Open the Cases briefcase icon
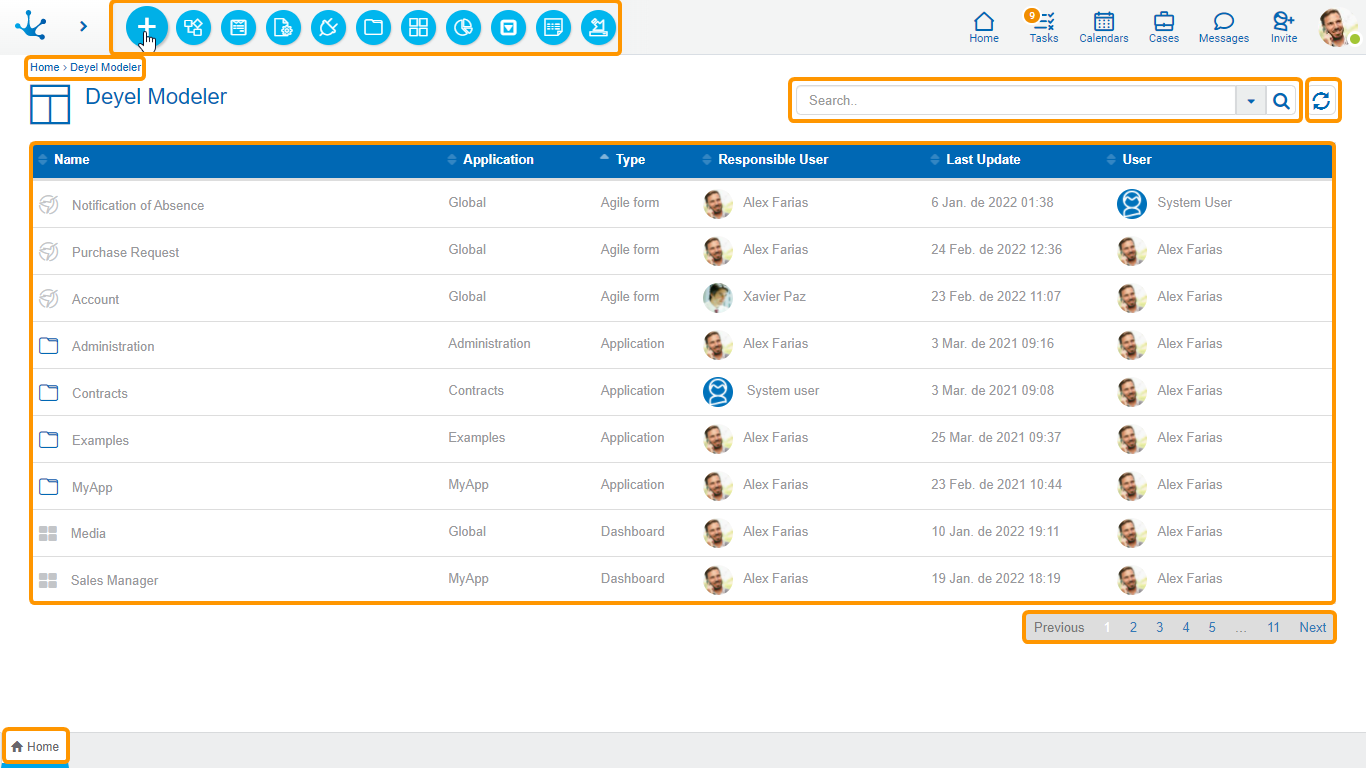 1164,27
